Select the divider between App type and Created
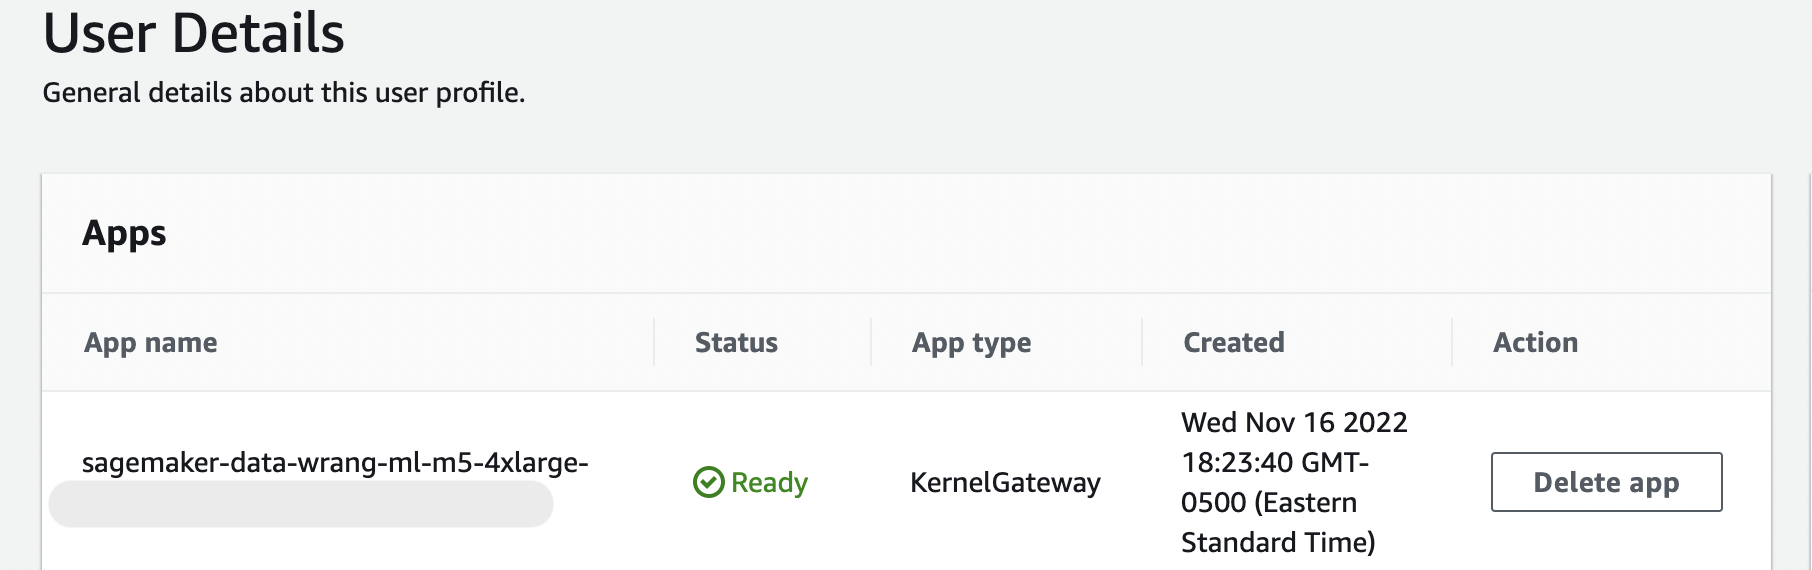Viewport: 1812px width, 570px height. [x=1142, y=342]
